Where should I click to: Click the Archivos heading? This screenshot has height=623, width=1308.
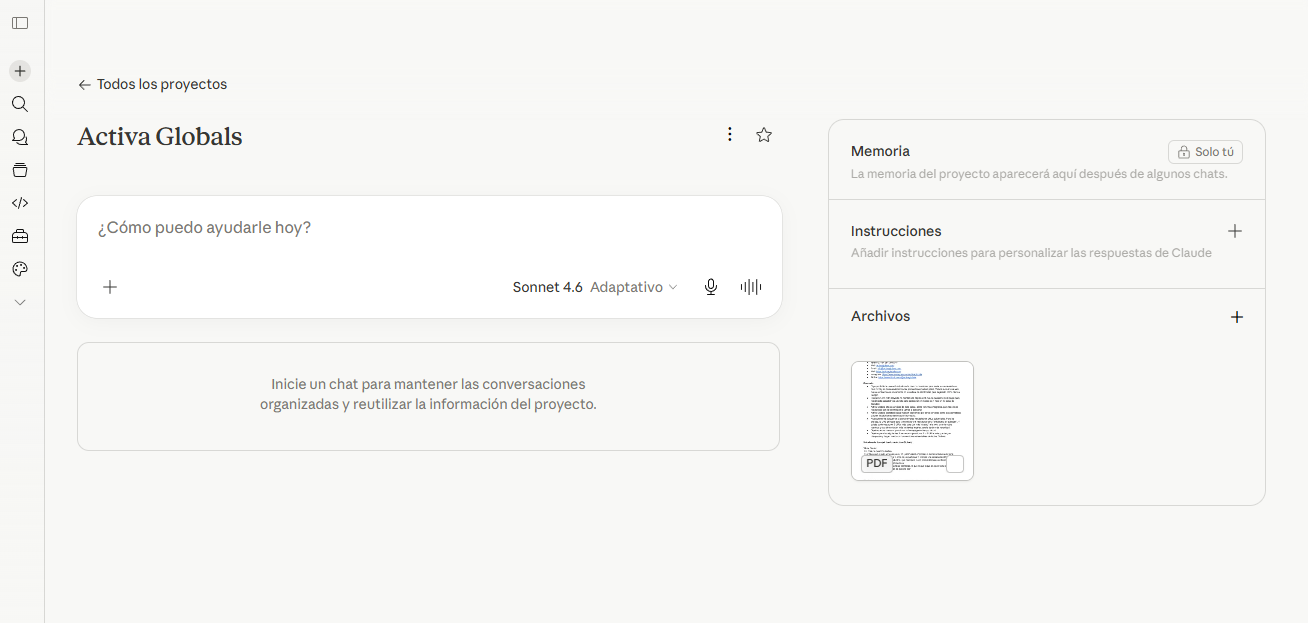(880, 316)
